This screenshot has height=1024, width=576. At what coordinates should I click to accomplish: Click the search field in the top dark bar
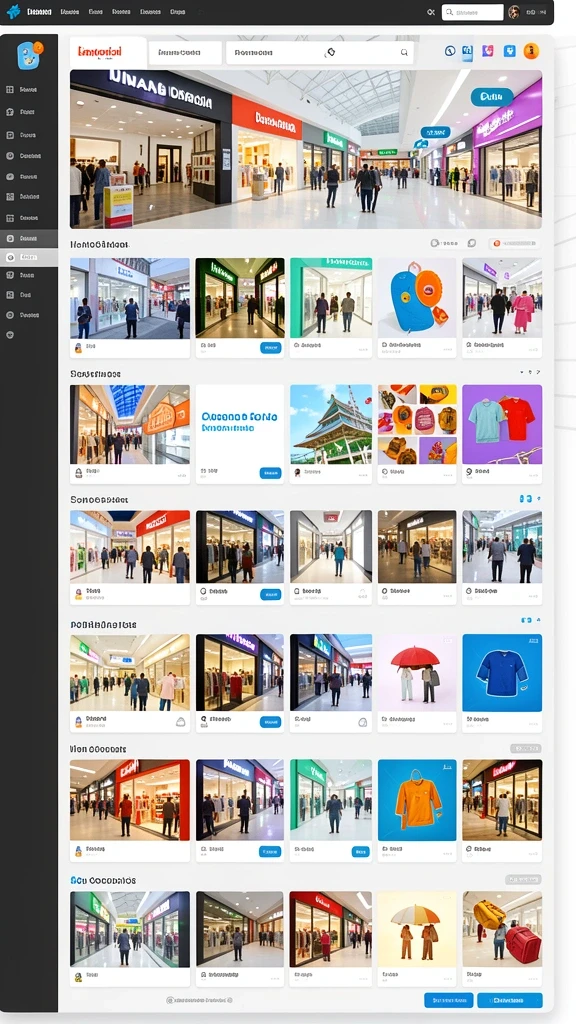click(x=472, y=12)
